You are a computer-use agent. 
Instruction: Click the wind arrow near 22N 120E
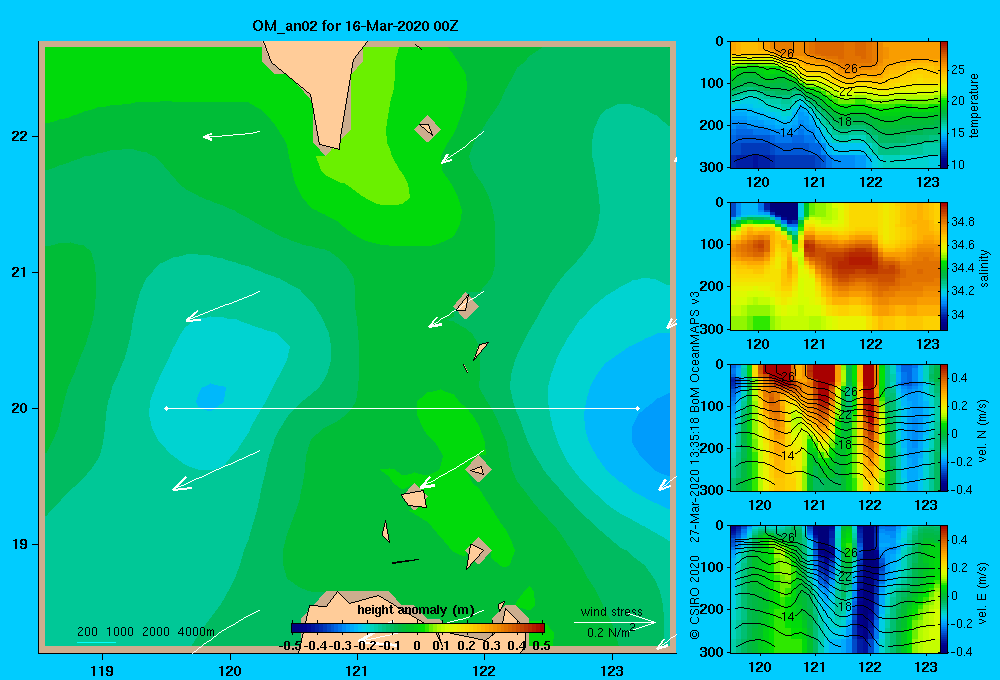(232, 135)
